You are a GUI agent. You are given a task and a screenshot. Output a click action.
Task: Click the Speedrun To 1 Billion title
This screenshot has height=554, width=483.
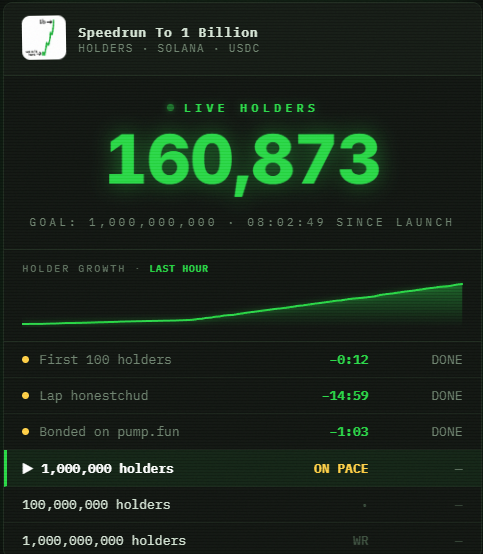[x=168, y=33]
